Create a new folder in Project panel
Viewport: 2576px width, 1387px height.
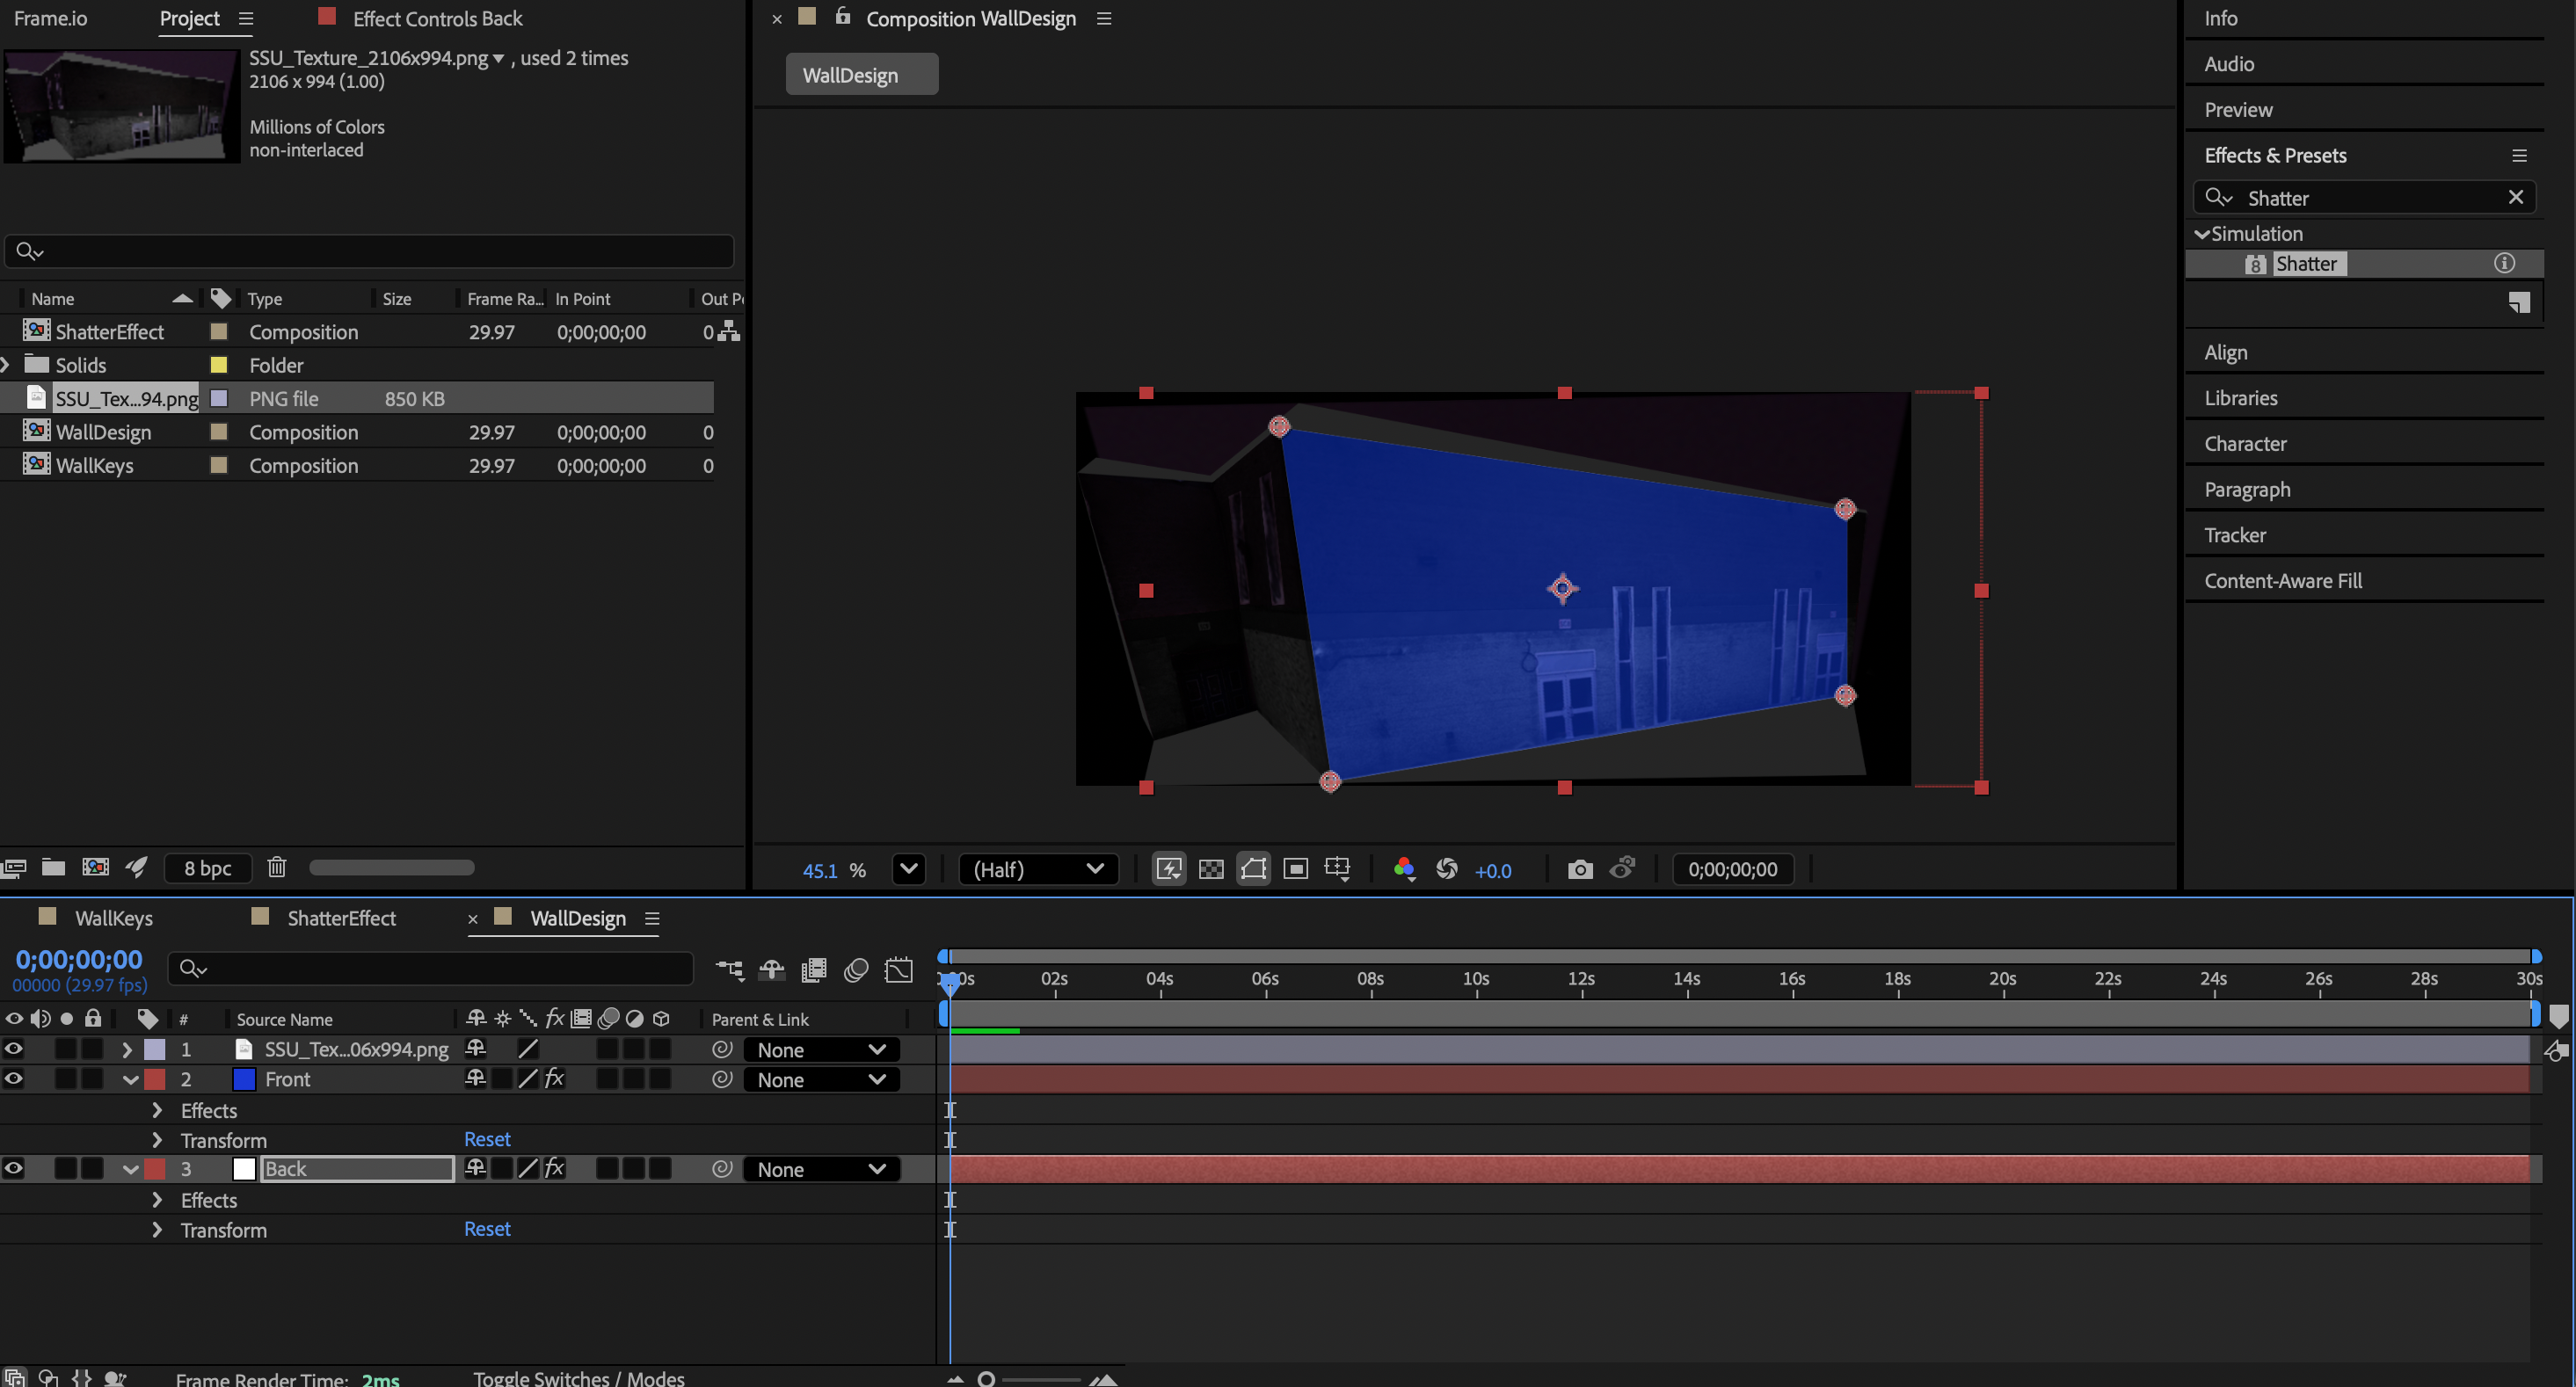pyautogui.click(x=53, y=867)
